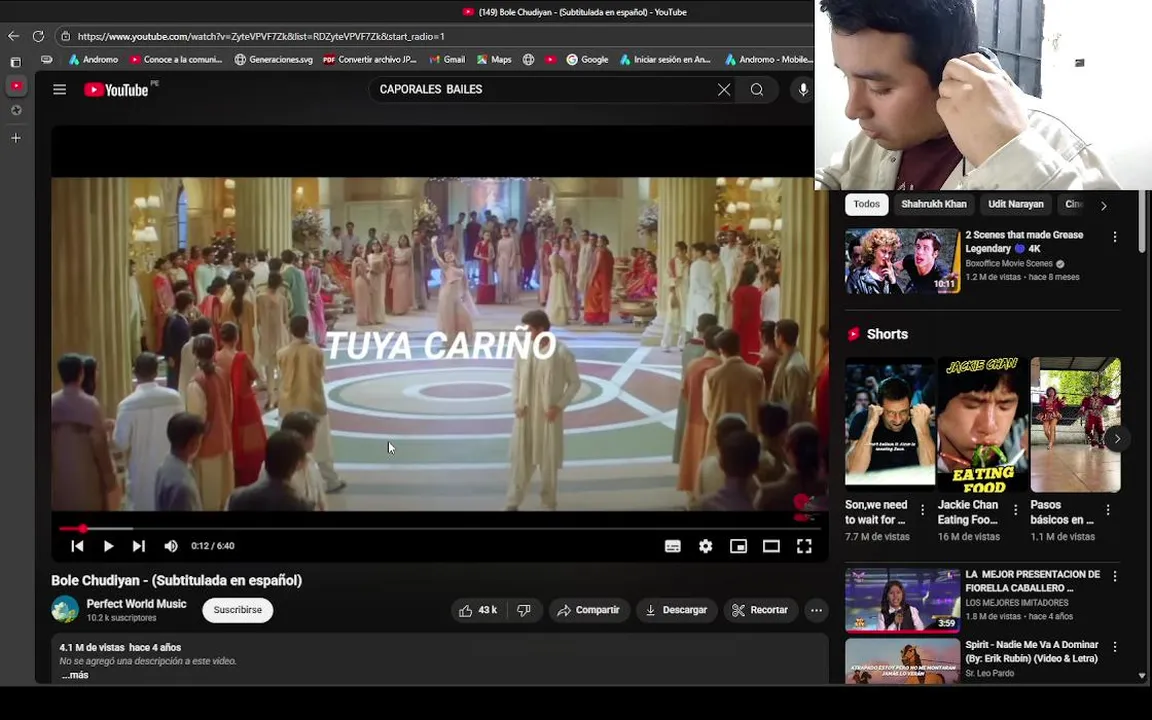Dislike the video
This screenshot has width=1152, height=720.
point(524,610)
